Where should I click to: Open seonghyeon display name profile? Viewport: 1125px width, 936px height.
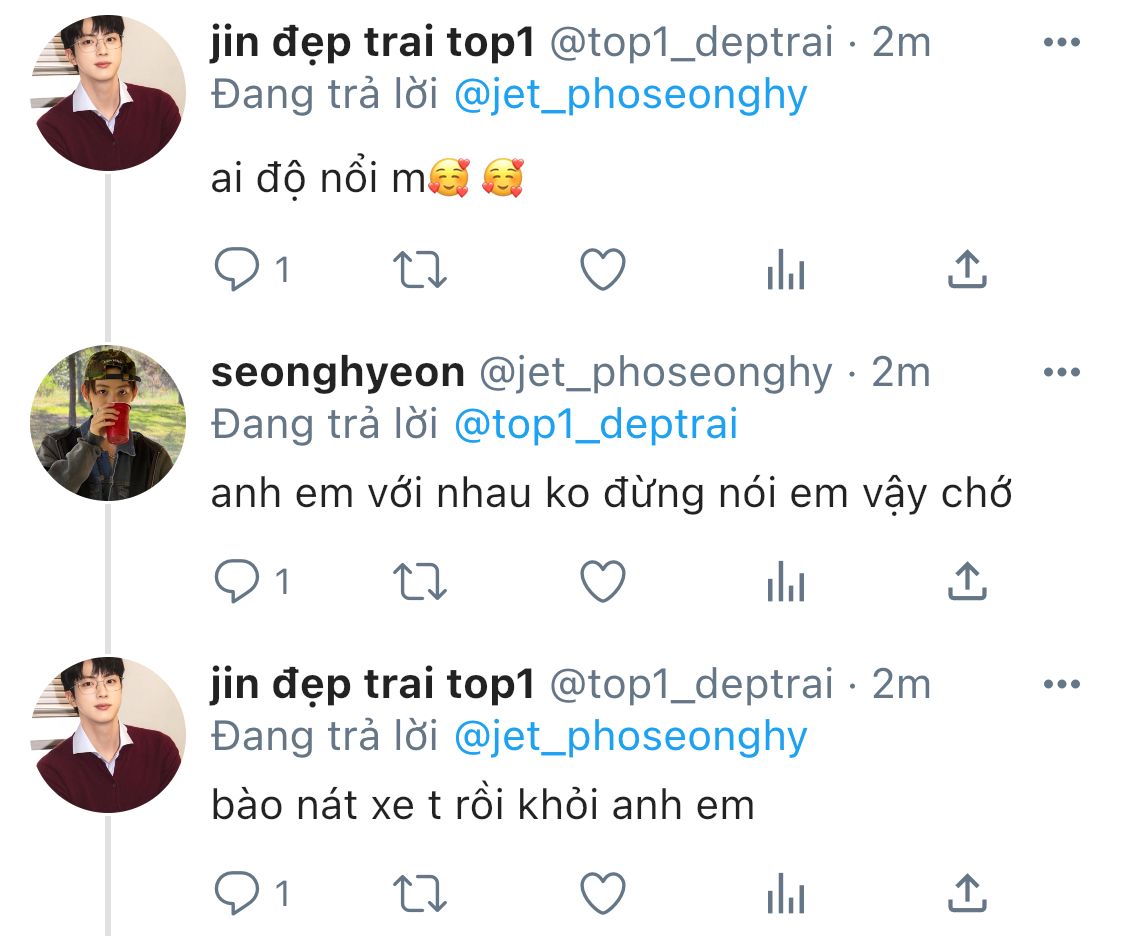(337, 373)
